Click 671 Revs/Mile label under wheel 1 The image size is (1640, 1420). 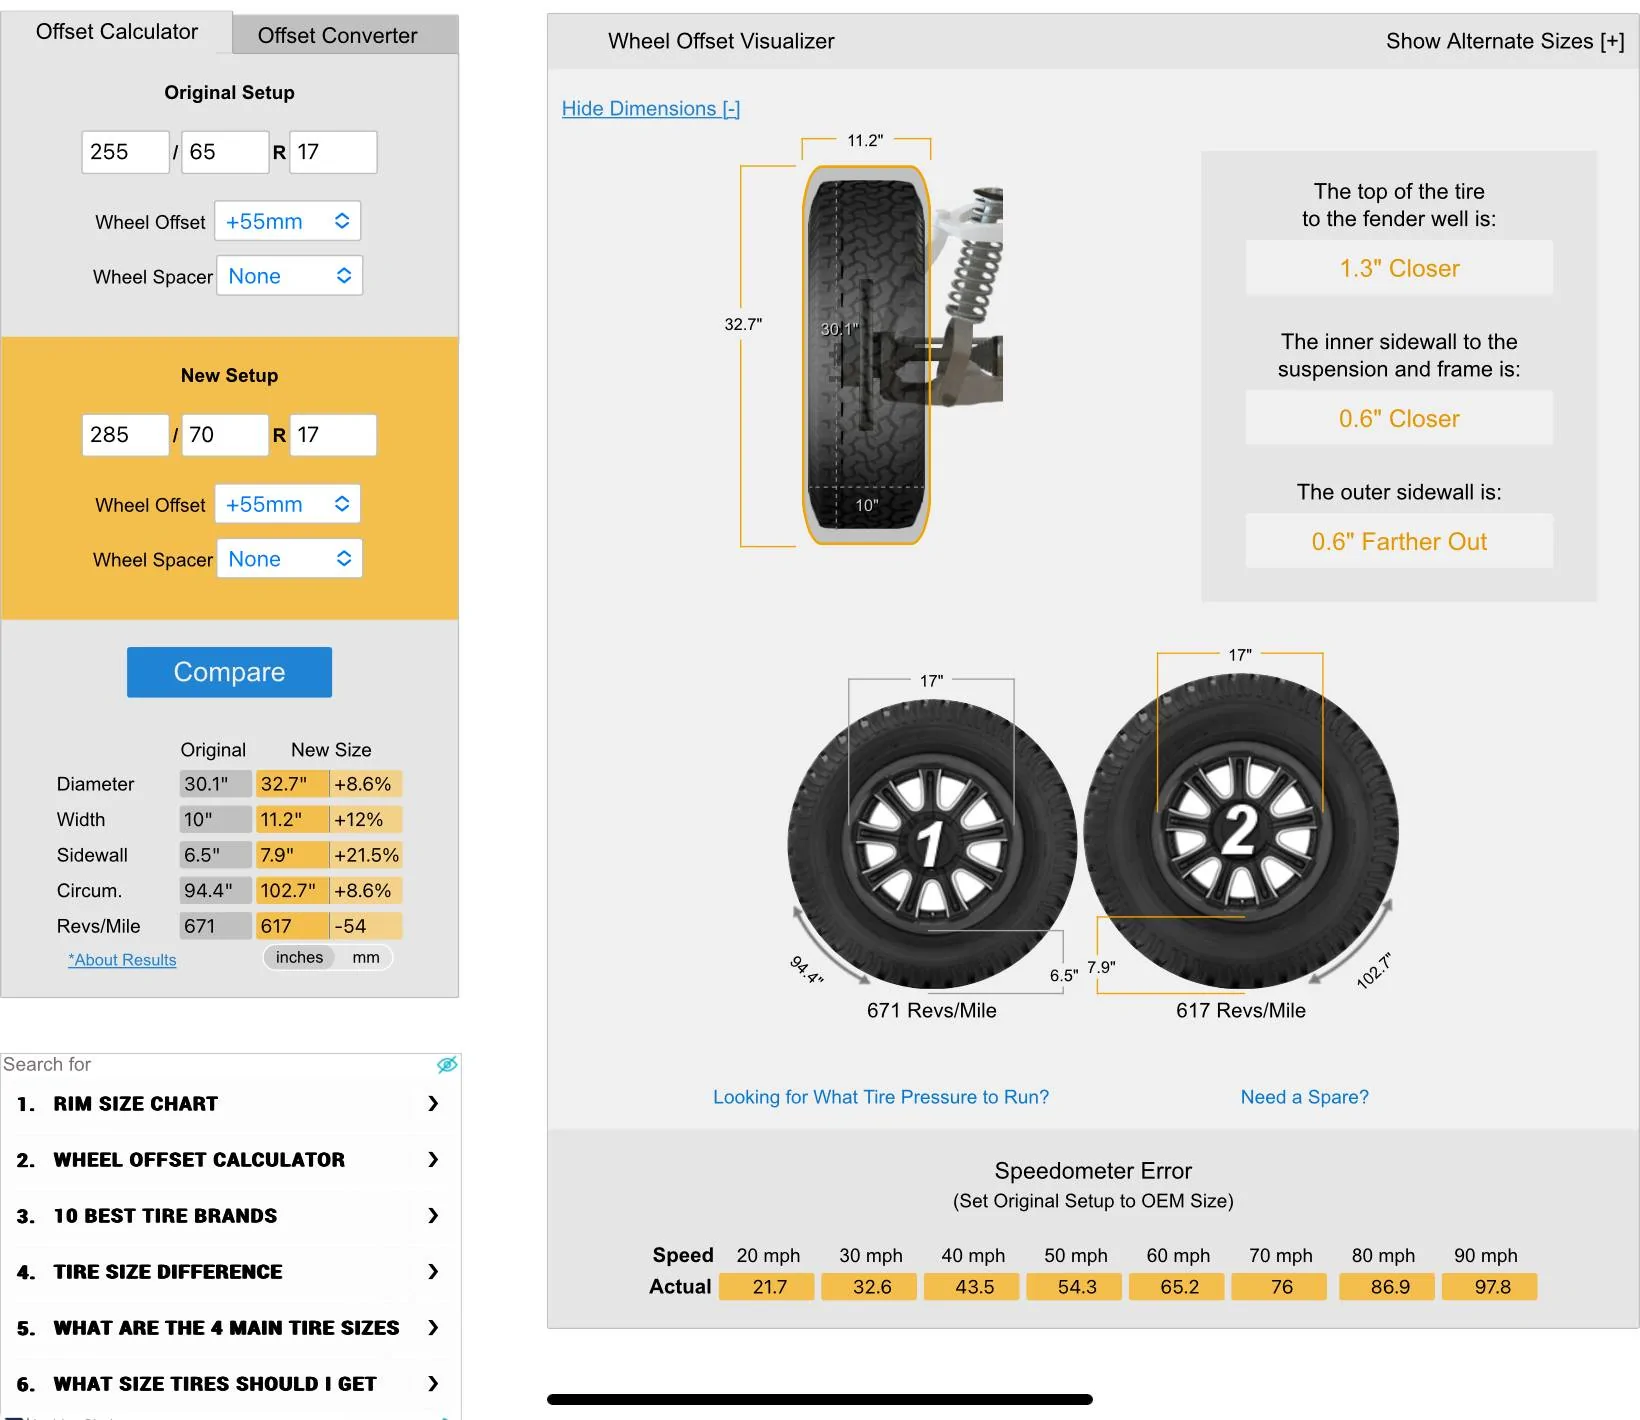coord(932,1010)
